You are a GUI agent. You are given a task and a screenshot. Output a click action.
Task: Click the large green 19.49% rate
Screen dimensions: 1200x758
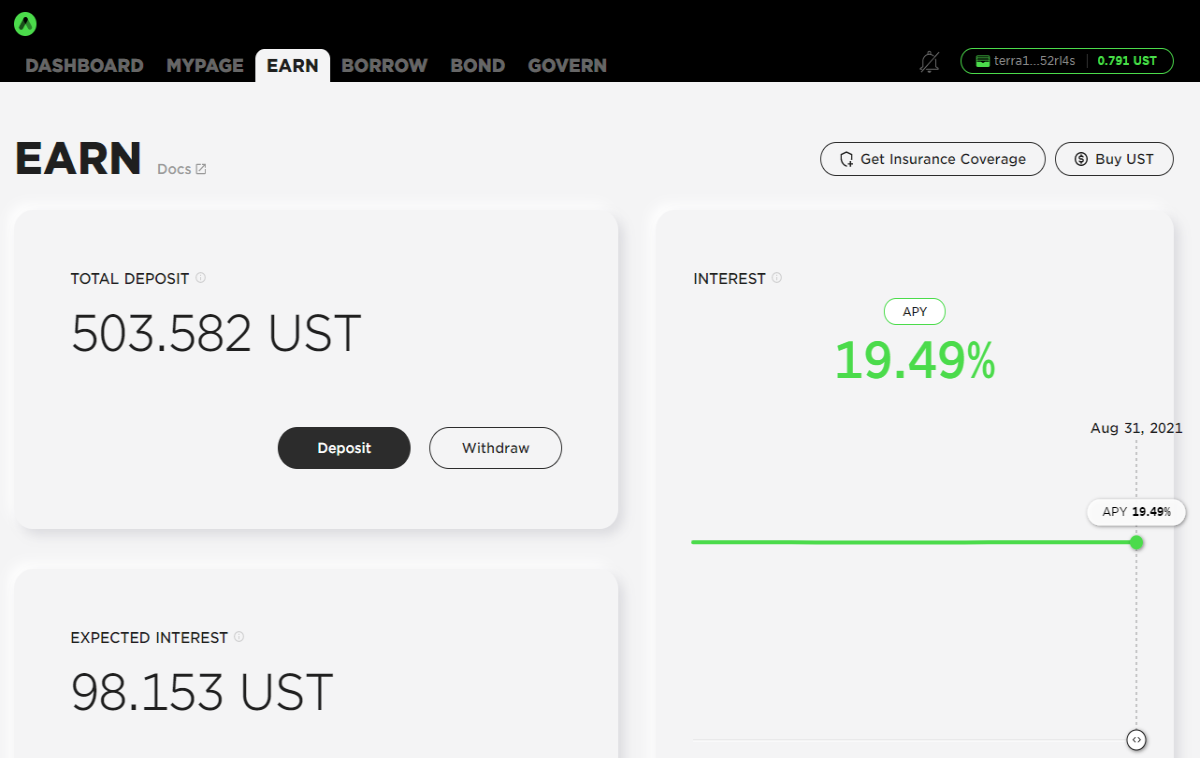(x=915, y=360)
